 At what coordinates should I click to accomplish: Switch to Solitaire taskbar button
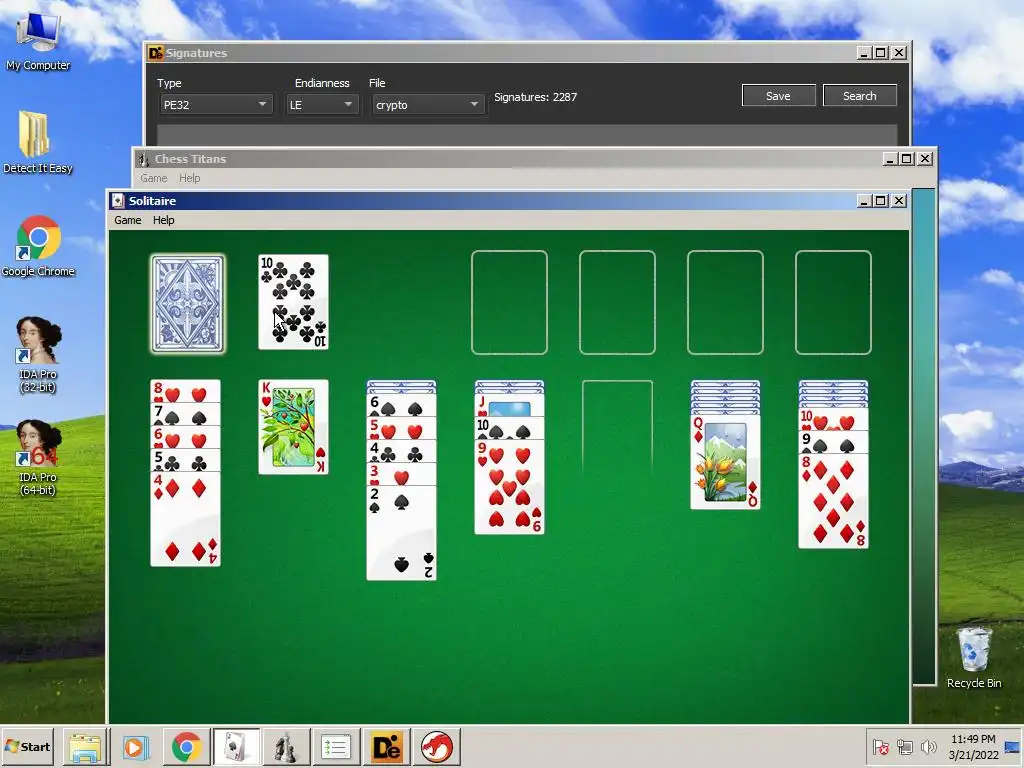tap(236, 747)
